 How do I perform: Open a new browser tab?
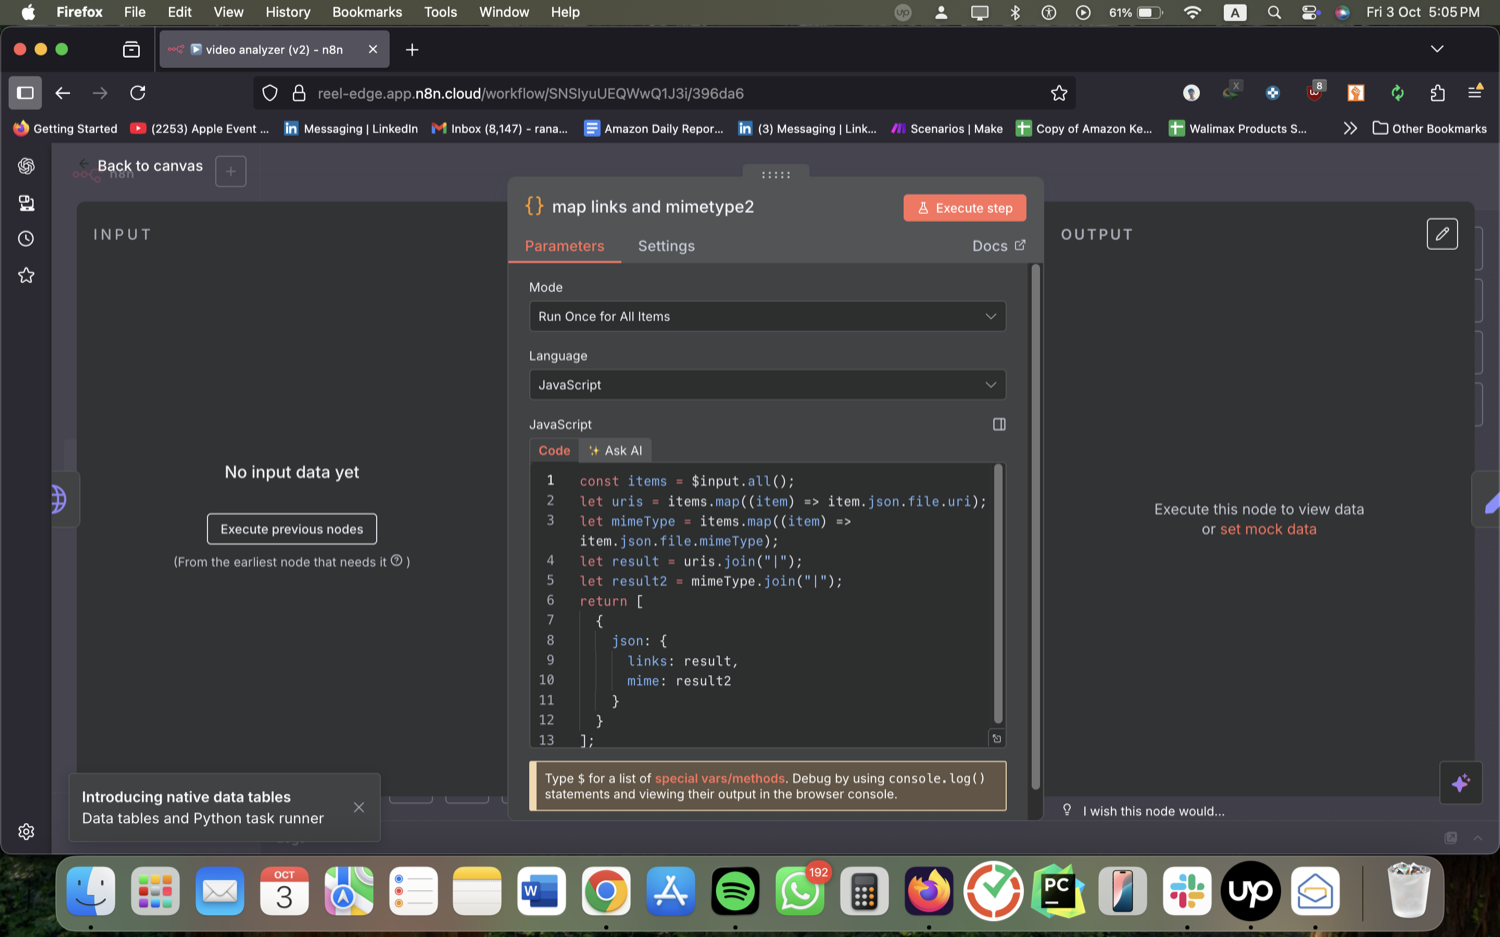[x=412, y=49]
